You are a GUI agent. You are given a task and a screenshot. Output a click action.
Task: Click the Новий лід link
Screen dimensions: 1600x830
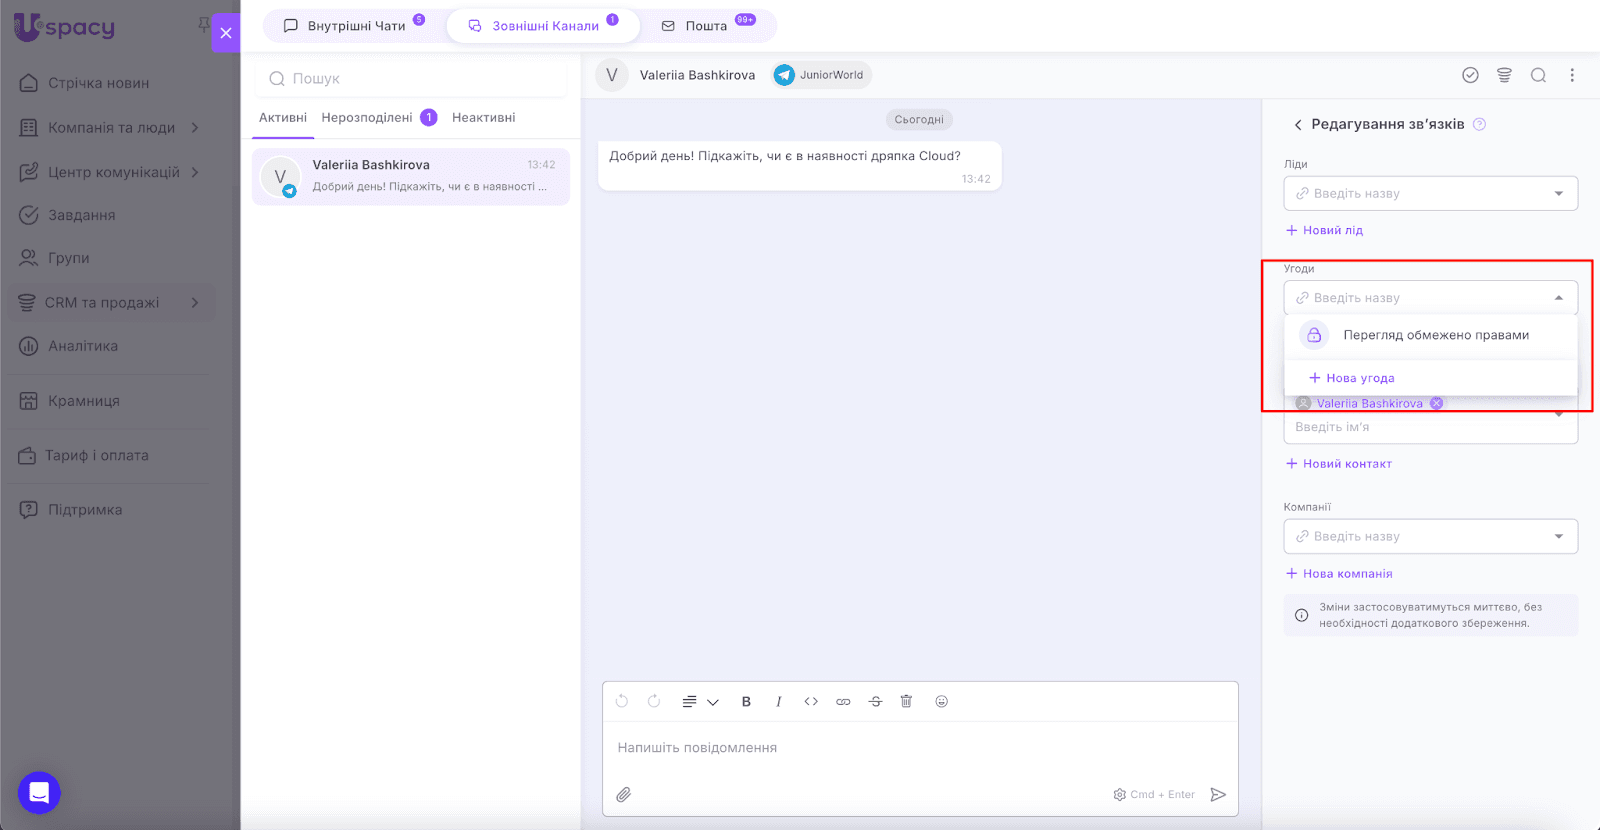(1325, 230)
